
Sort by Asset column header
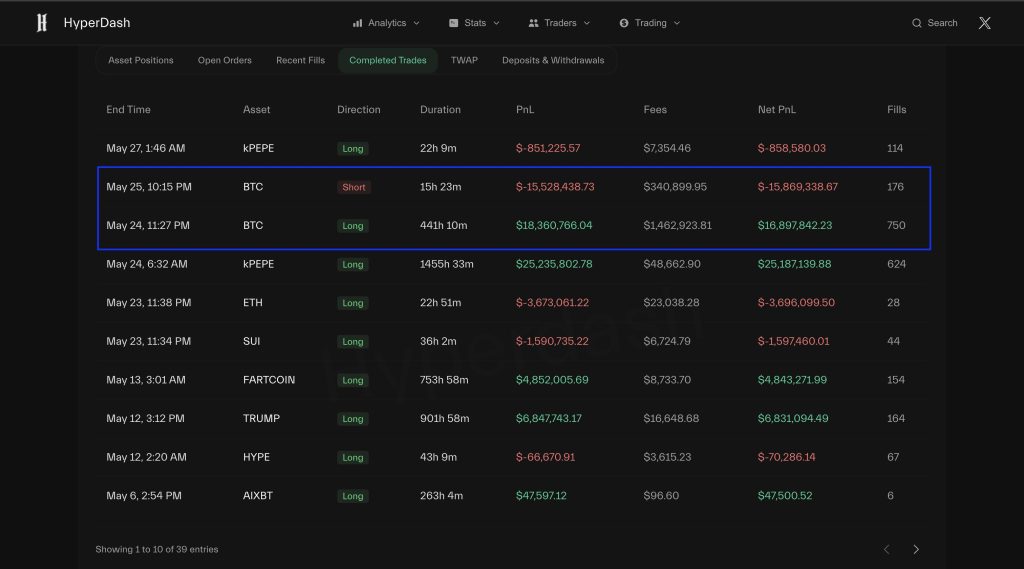coord(257,110)
